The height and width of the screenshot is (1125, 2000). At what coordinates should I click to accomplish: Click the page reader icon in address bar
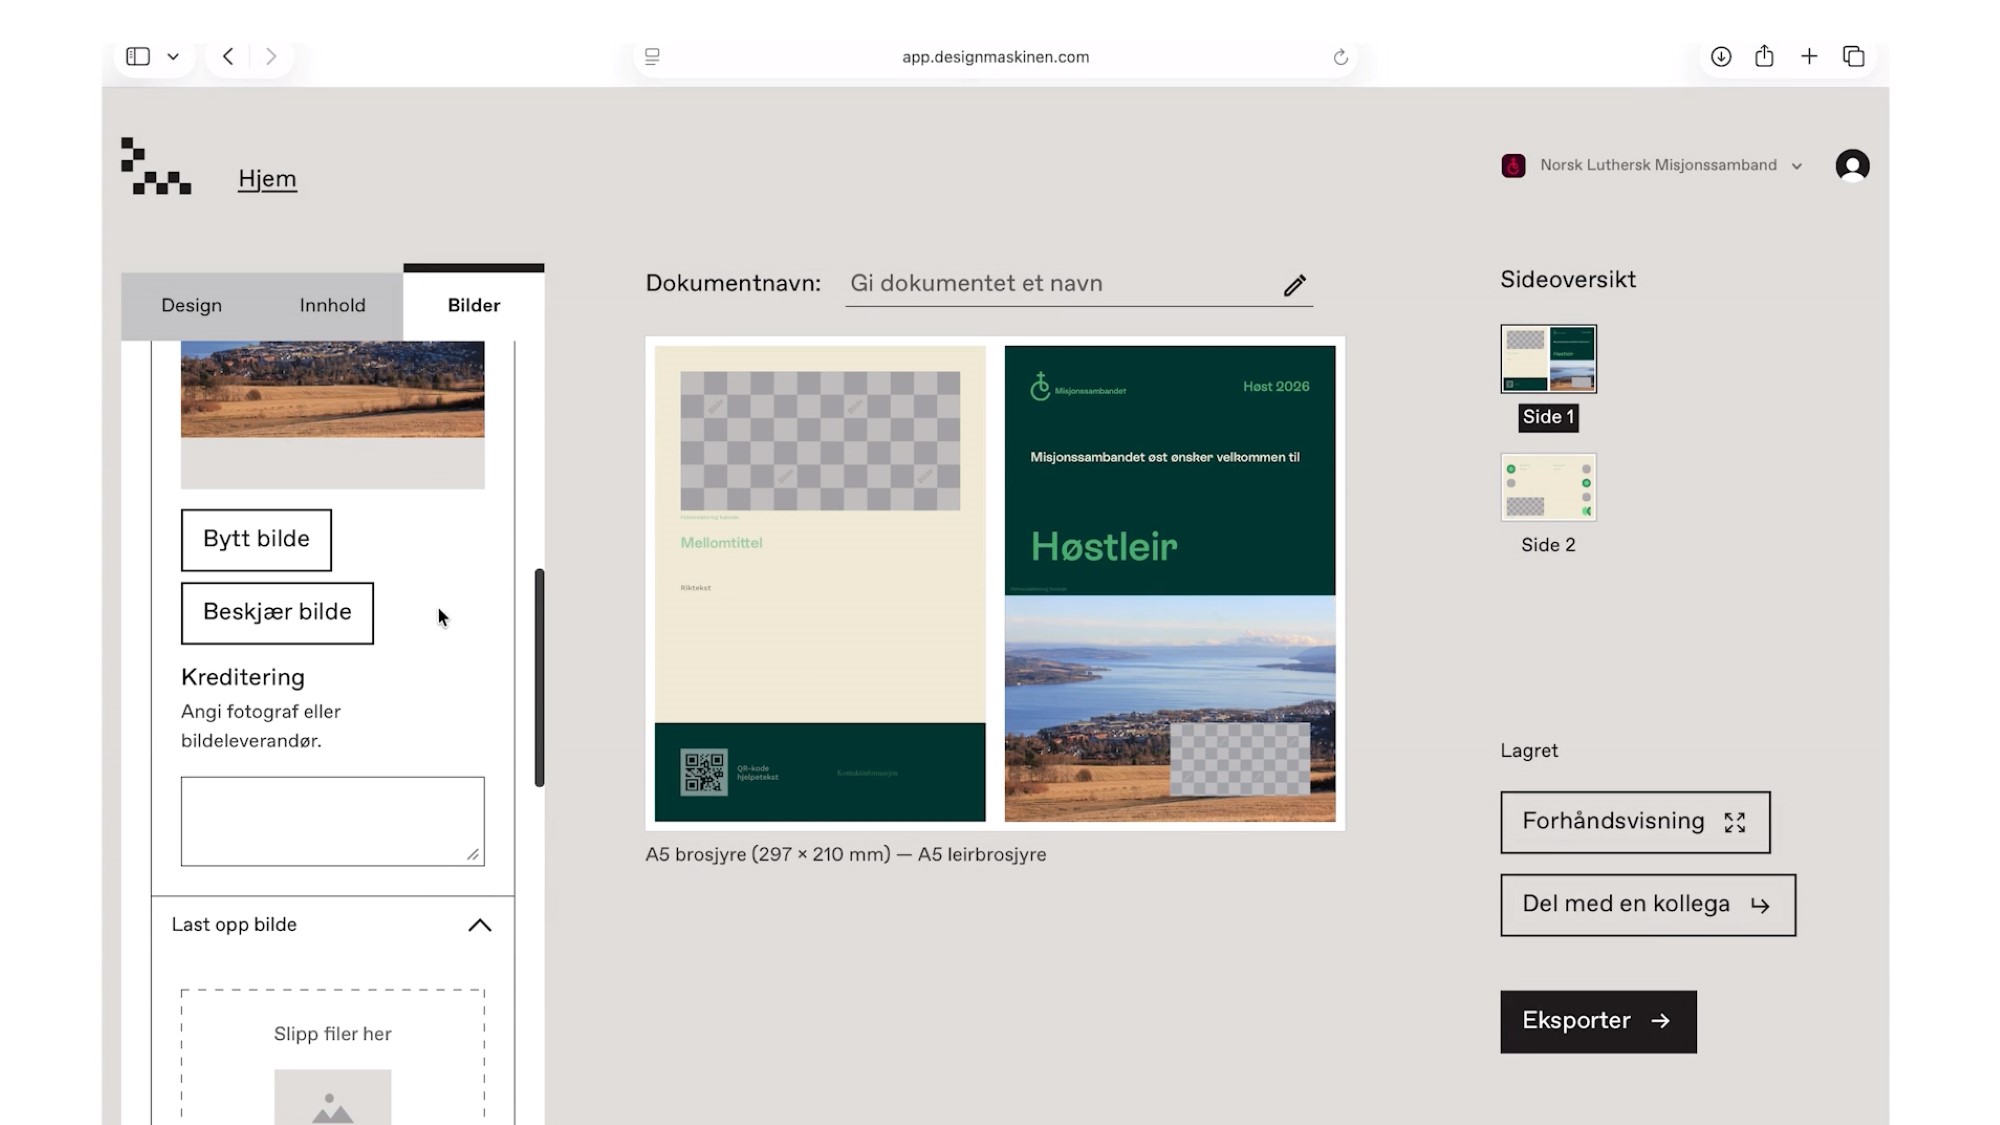point(652,57)
